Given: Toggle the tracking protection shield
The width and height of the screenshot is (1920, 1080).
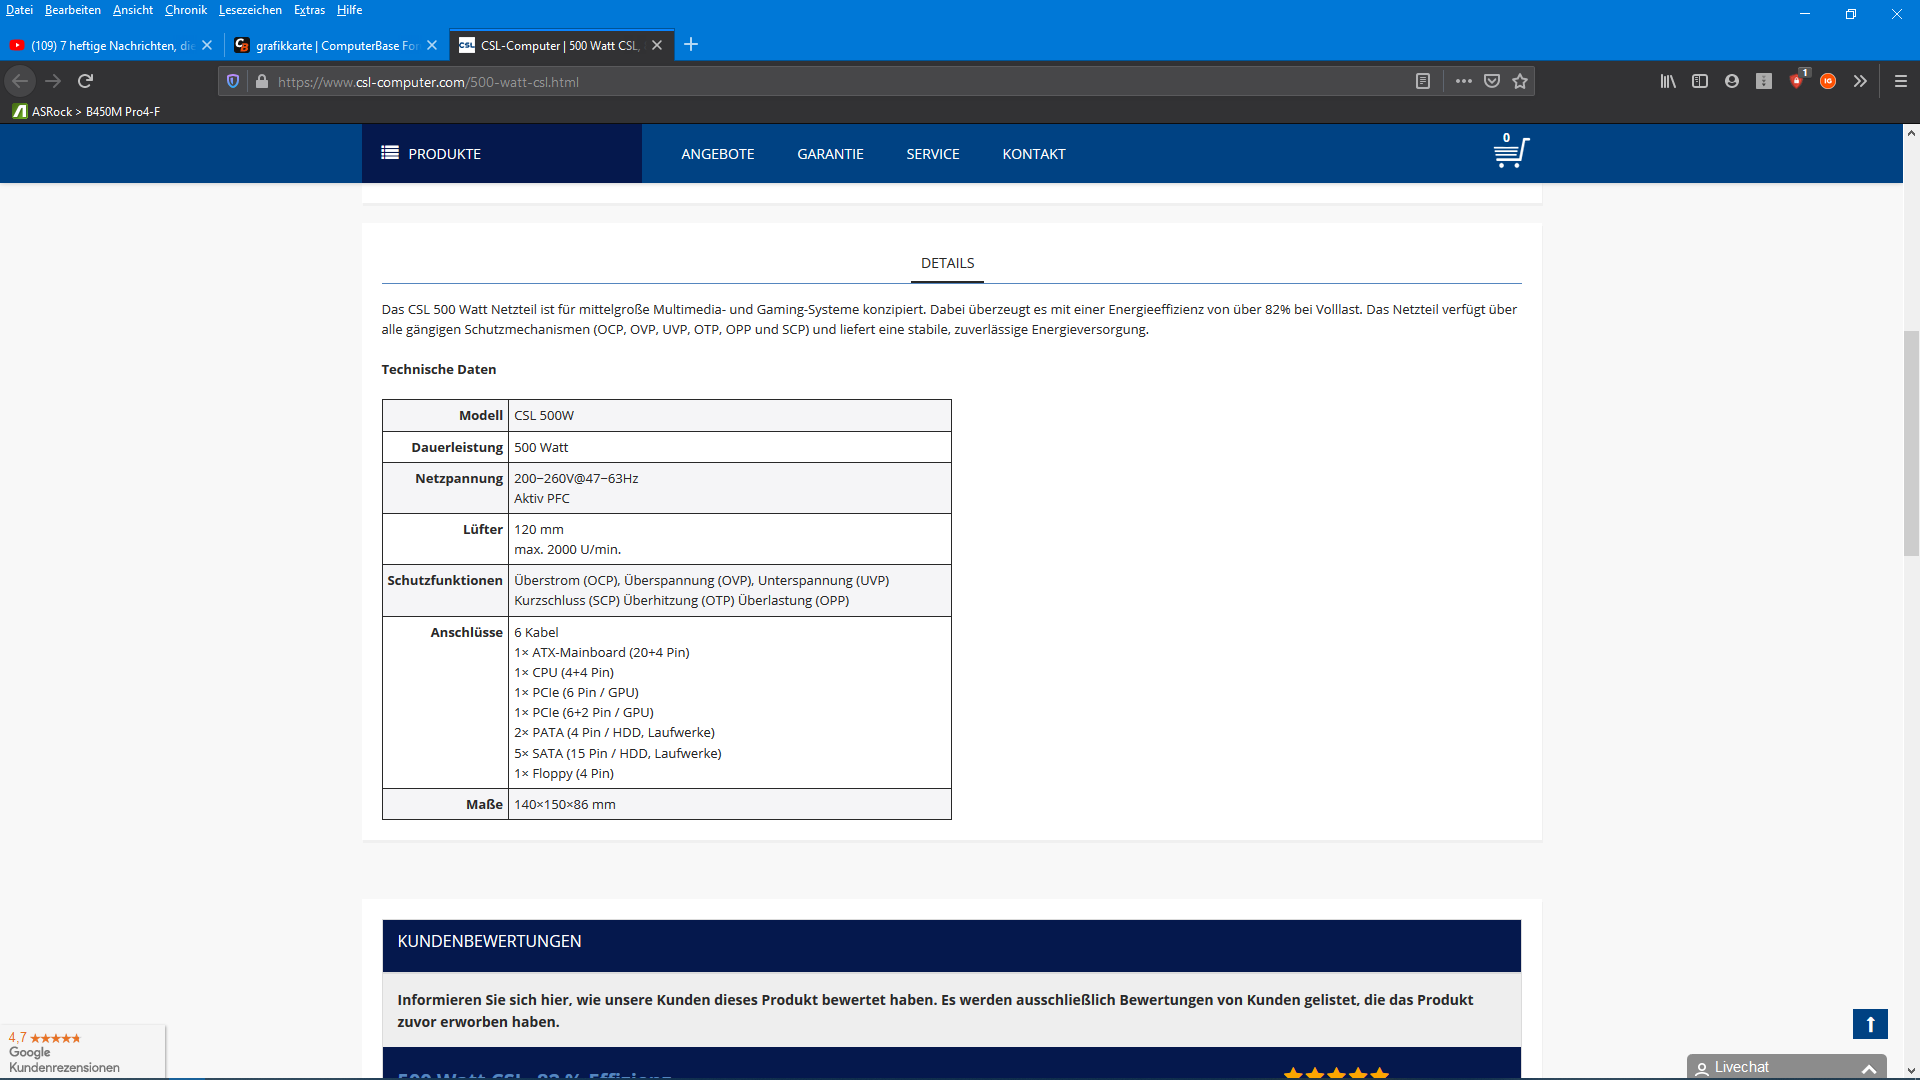Looking at the screenshot, I should click(x=232, y=81).
